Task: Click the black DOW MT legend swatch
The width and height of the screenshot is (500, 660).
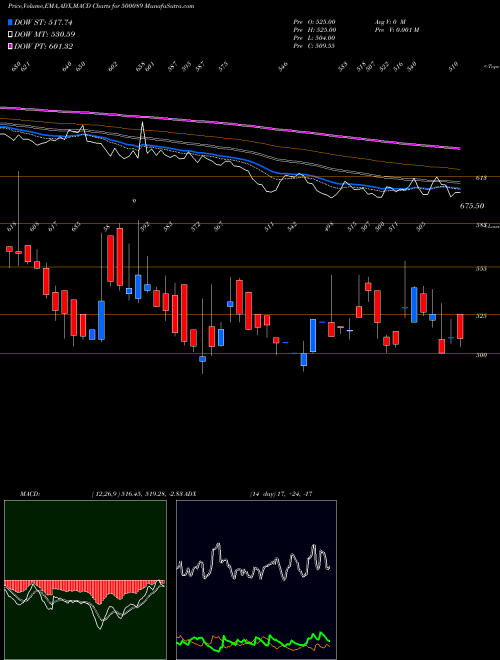Action: [11, 35]
